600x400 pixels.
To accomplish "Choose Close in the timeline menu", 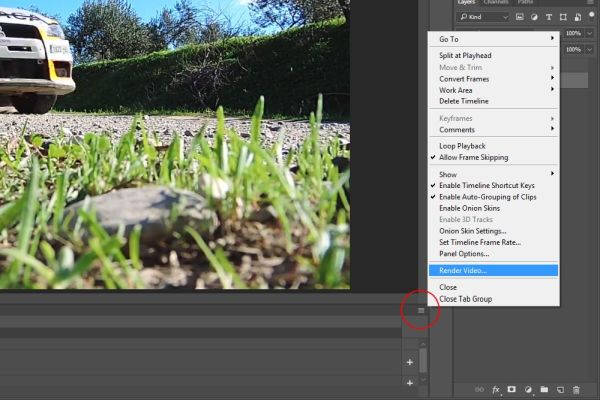I will click(x=494, y=287).
